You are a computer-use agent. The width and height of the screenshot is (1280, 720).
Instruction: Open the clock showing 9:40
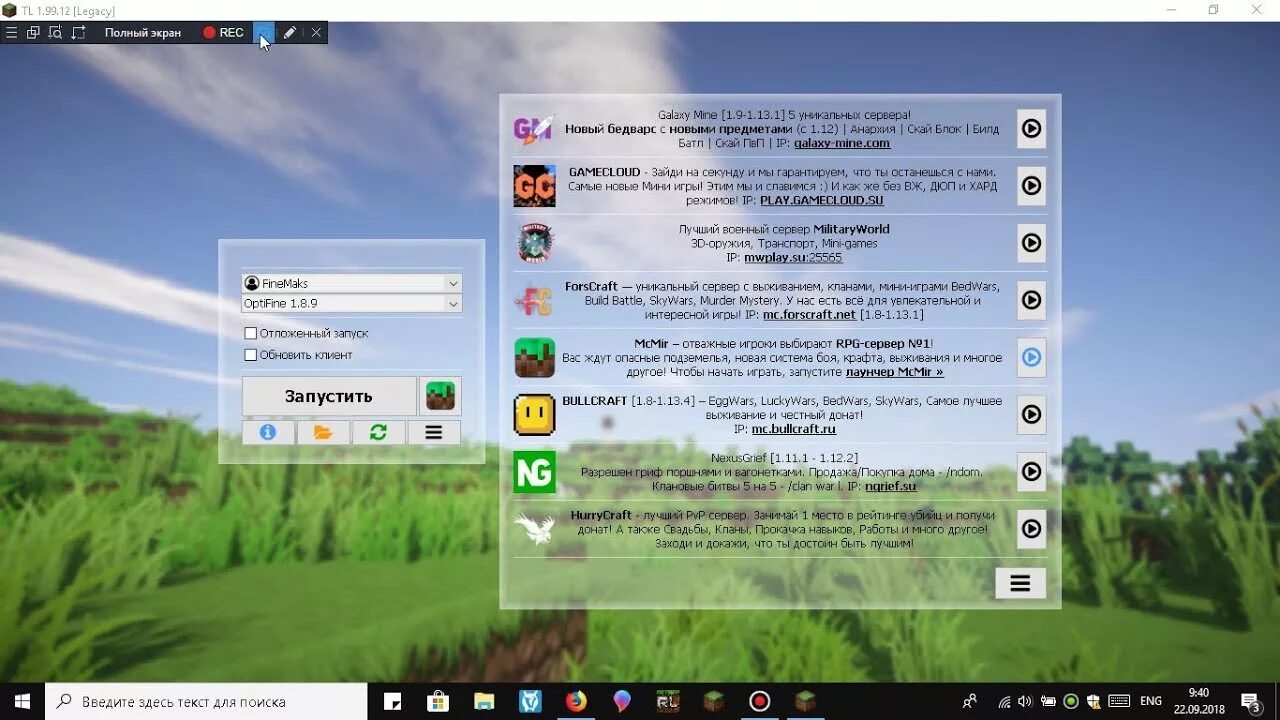pyautogui.click(x=1199, y=701)
